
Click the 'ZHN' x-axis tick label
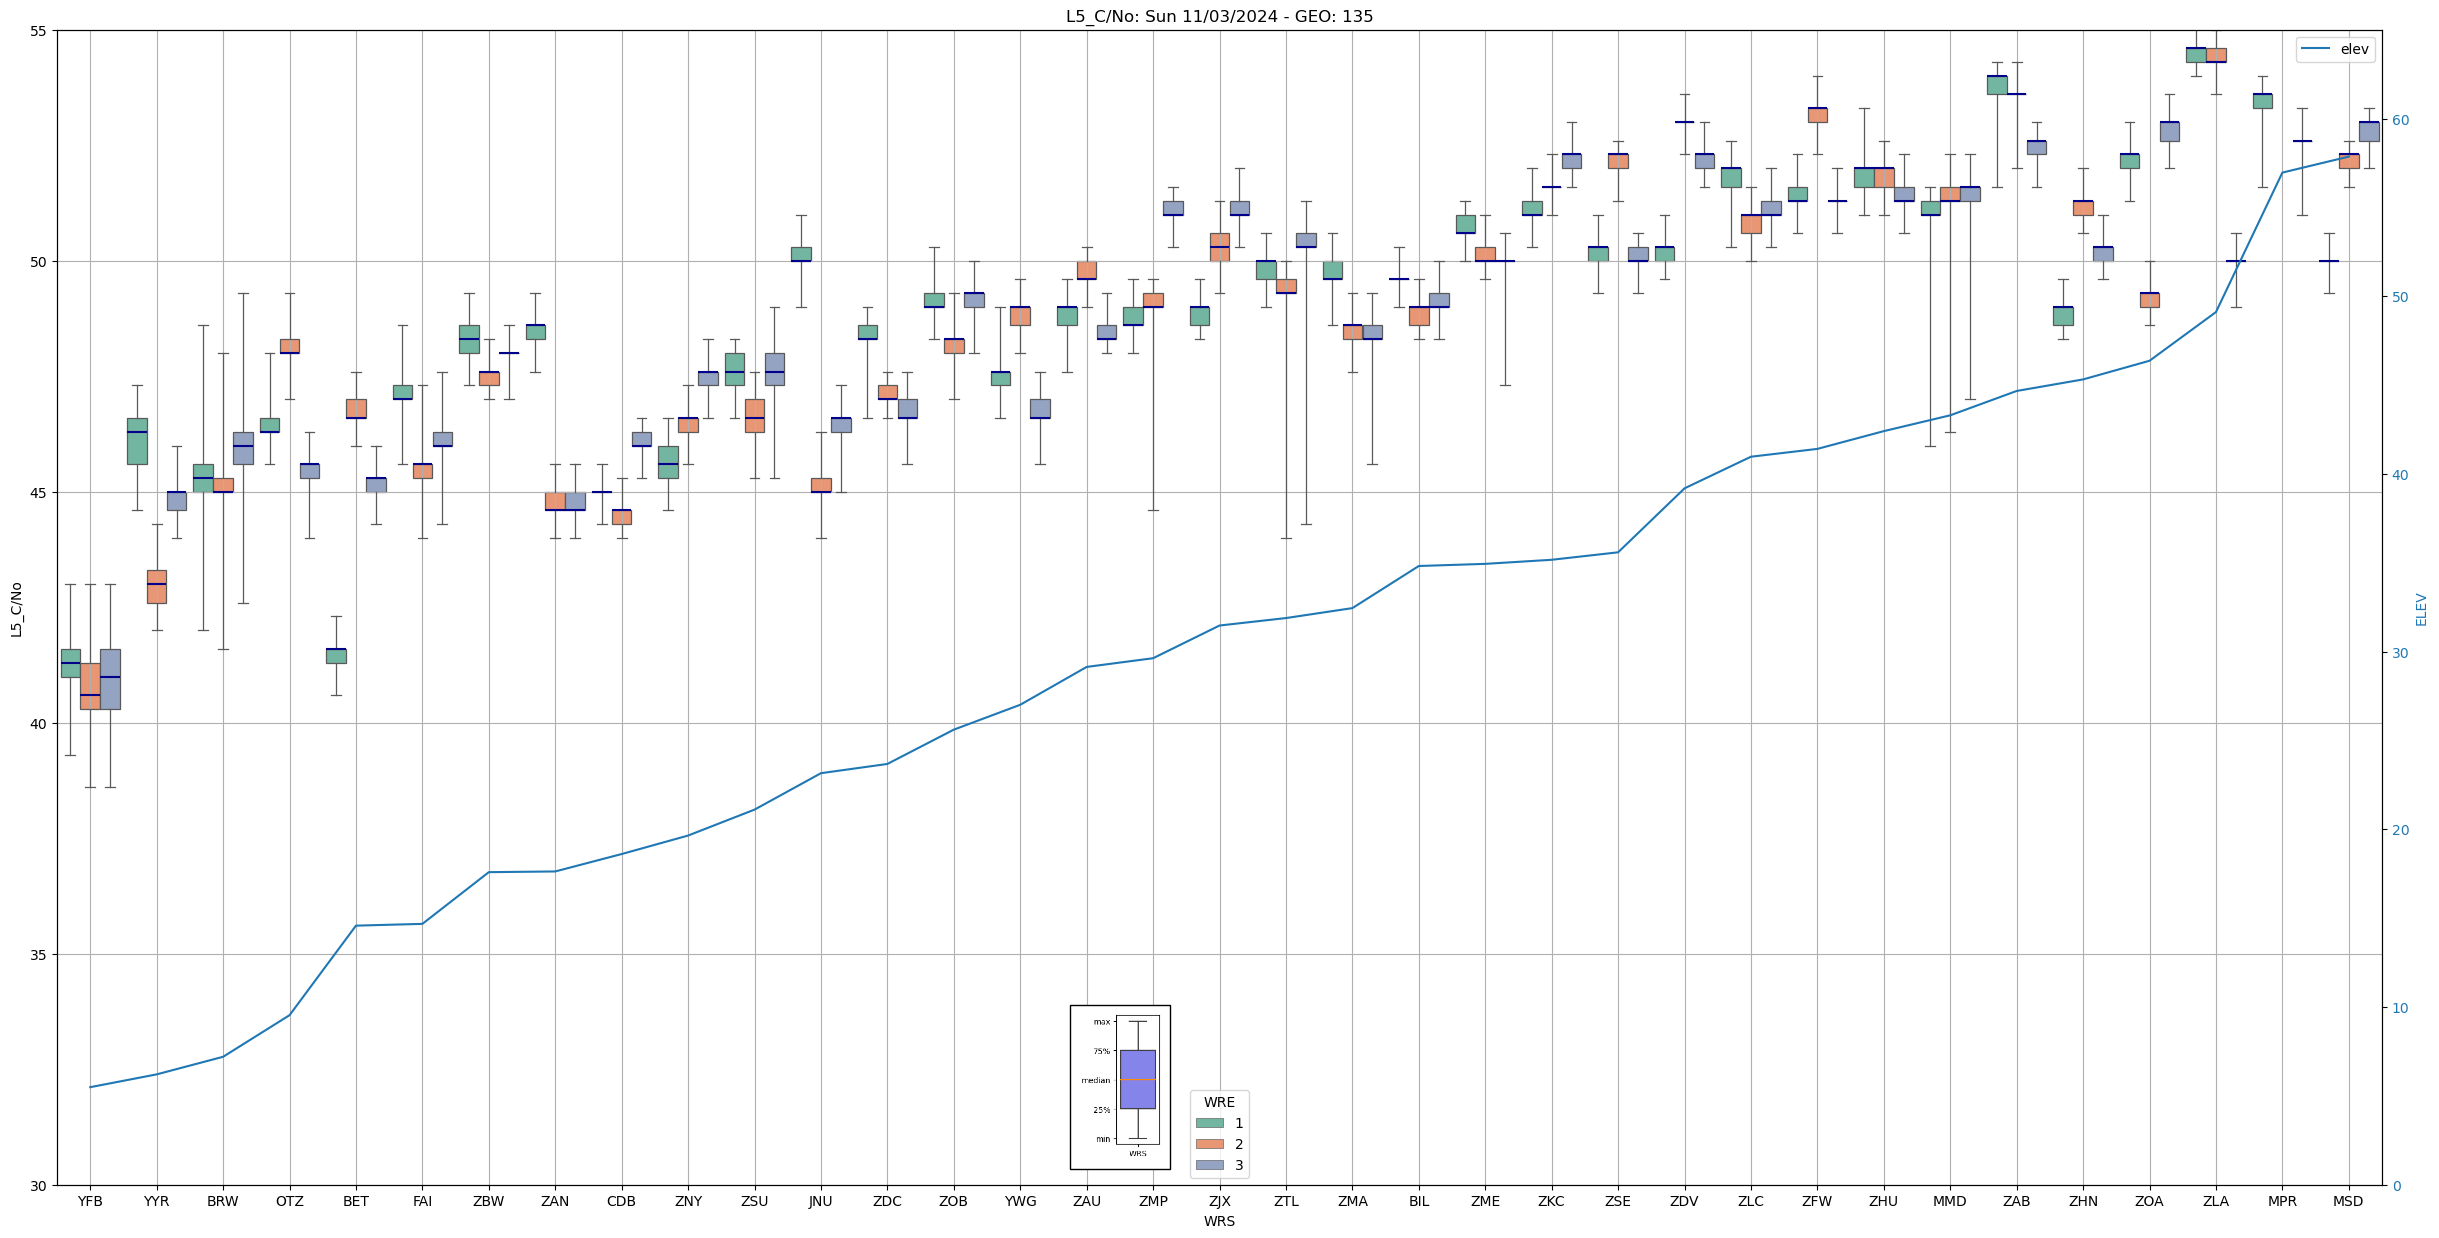click(x=2083, y=1201)
